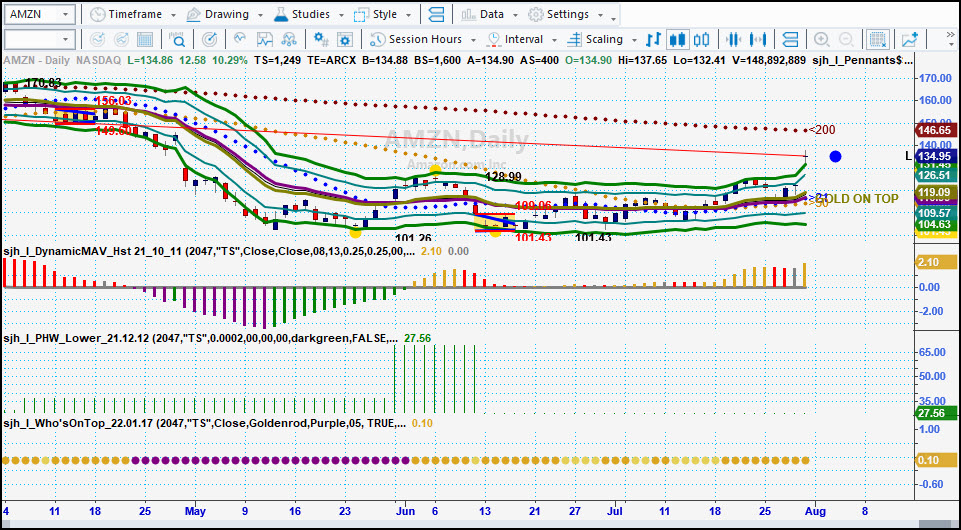The height and width of the screenshot is (530, 961).
Task: Click the zoom in magnifier icon
Action: (x=821, y=40)
